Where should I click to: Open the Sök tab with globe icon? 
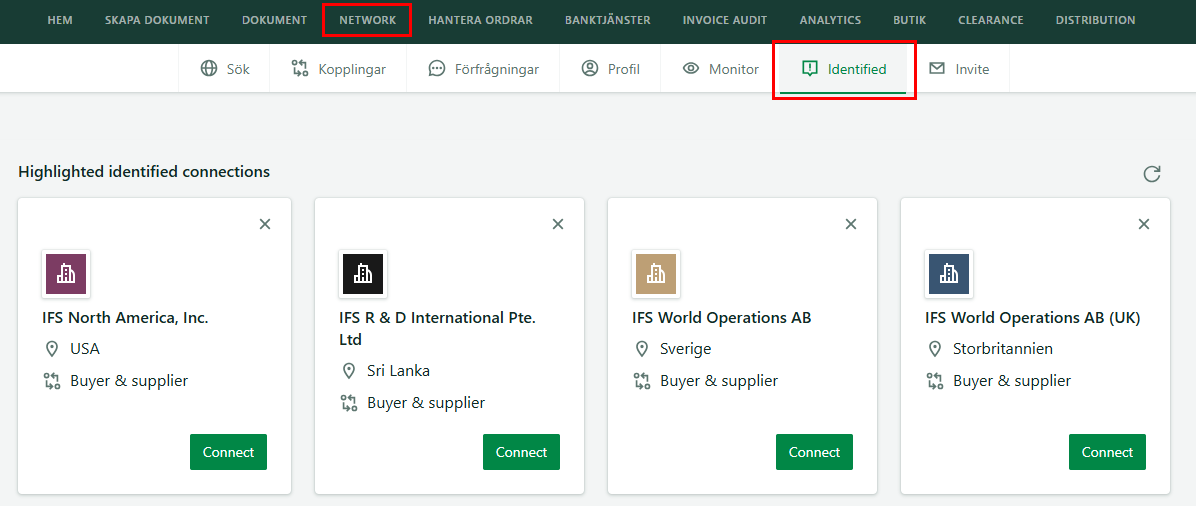(x=224, y=69)
